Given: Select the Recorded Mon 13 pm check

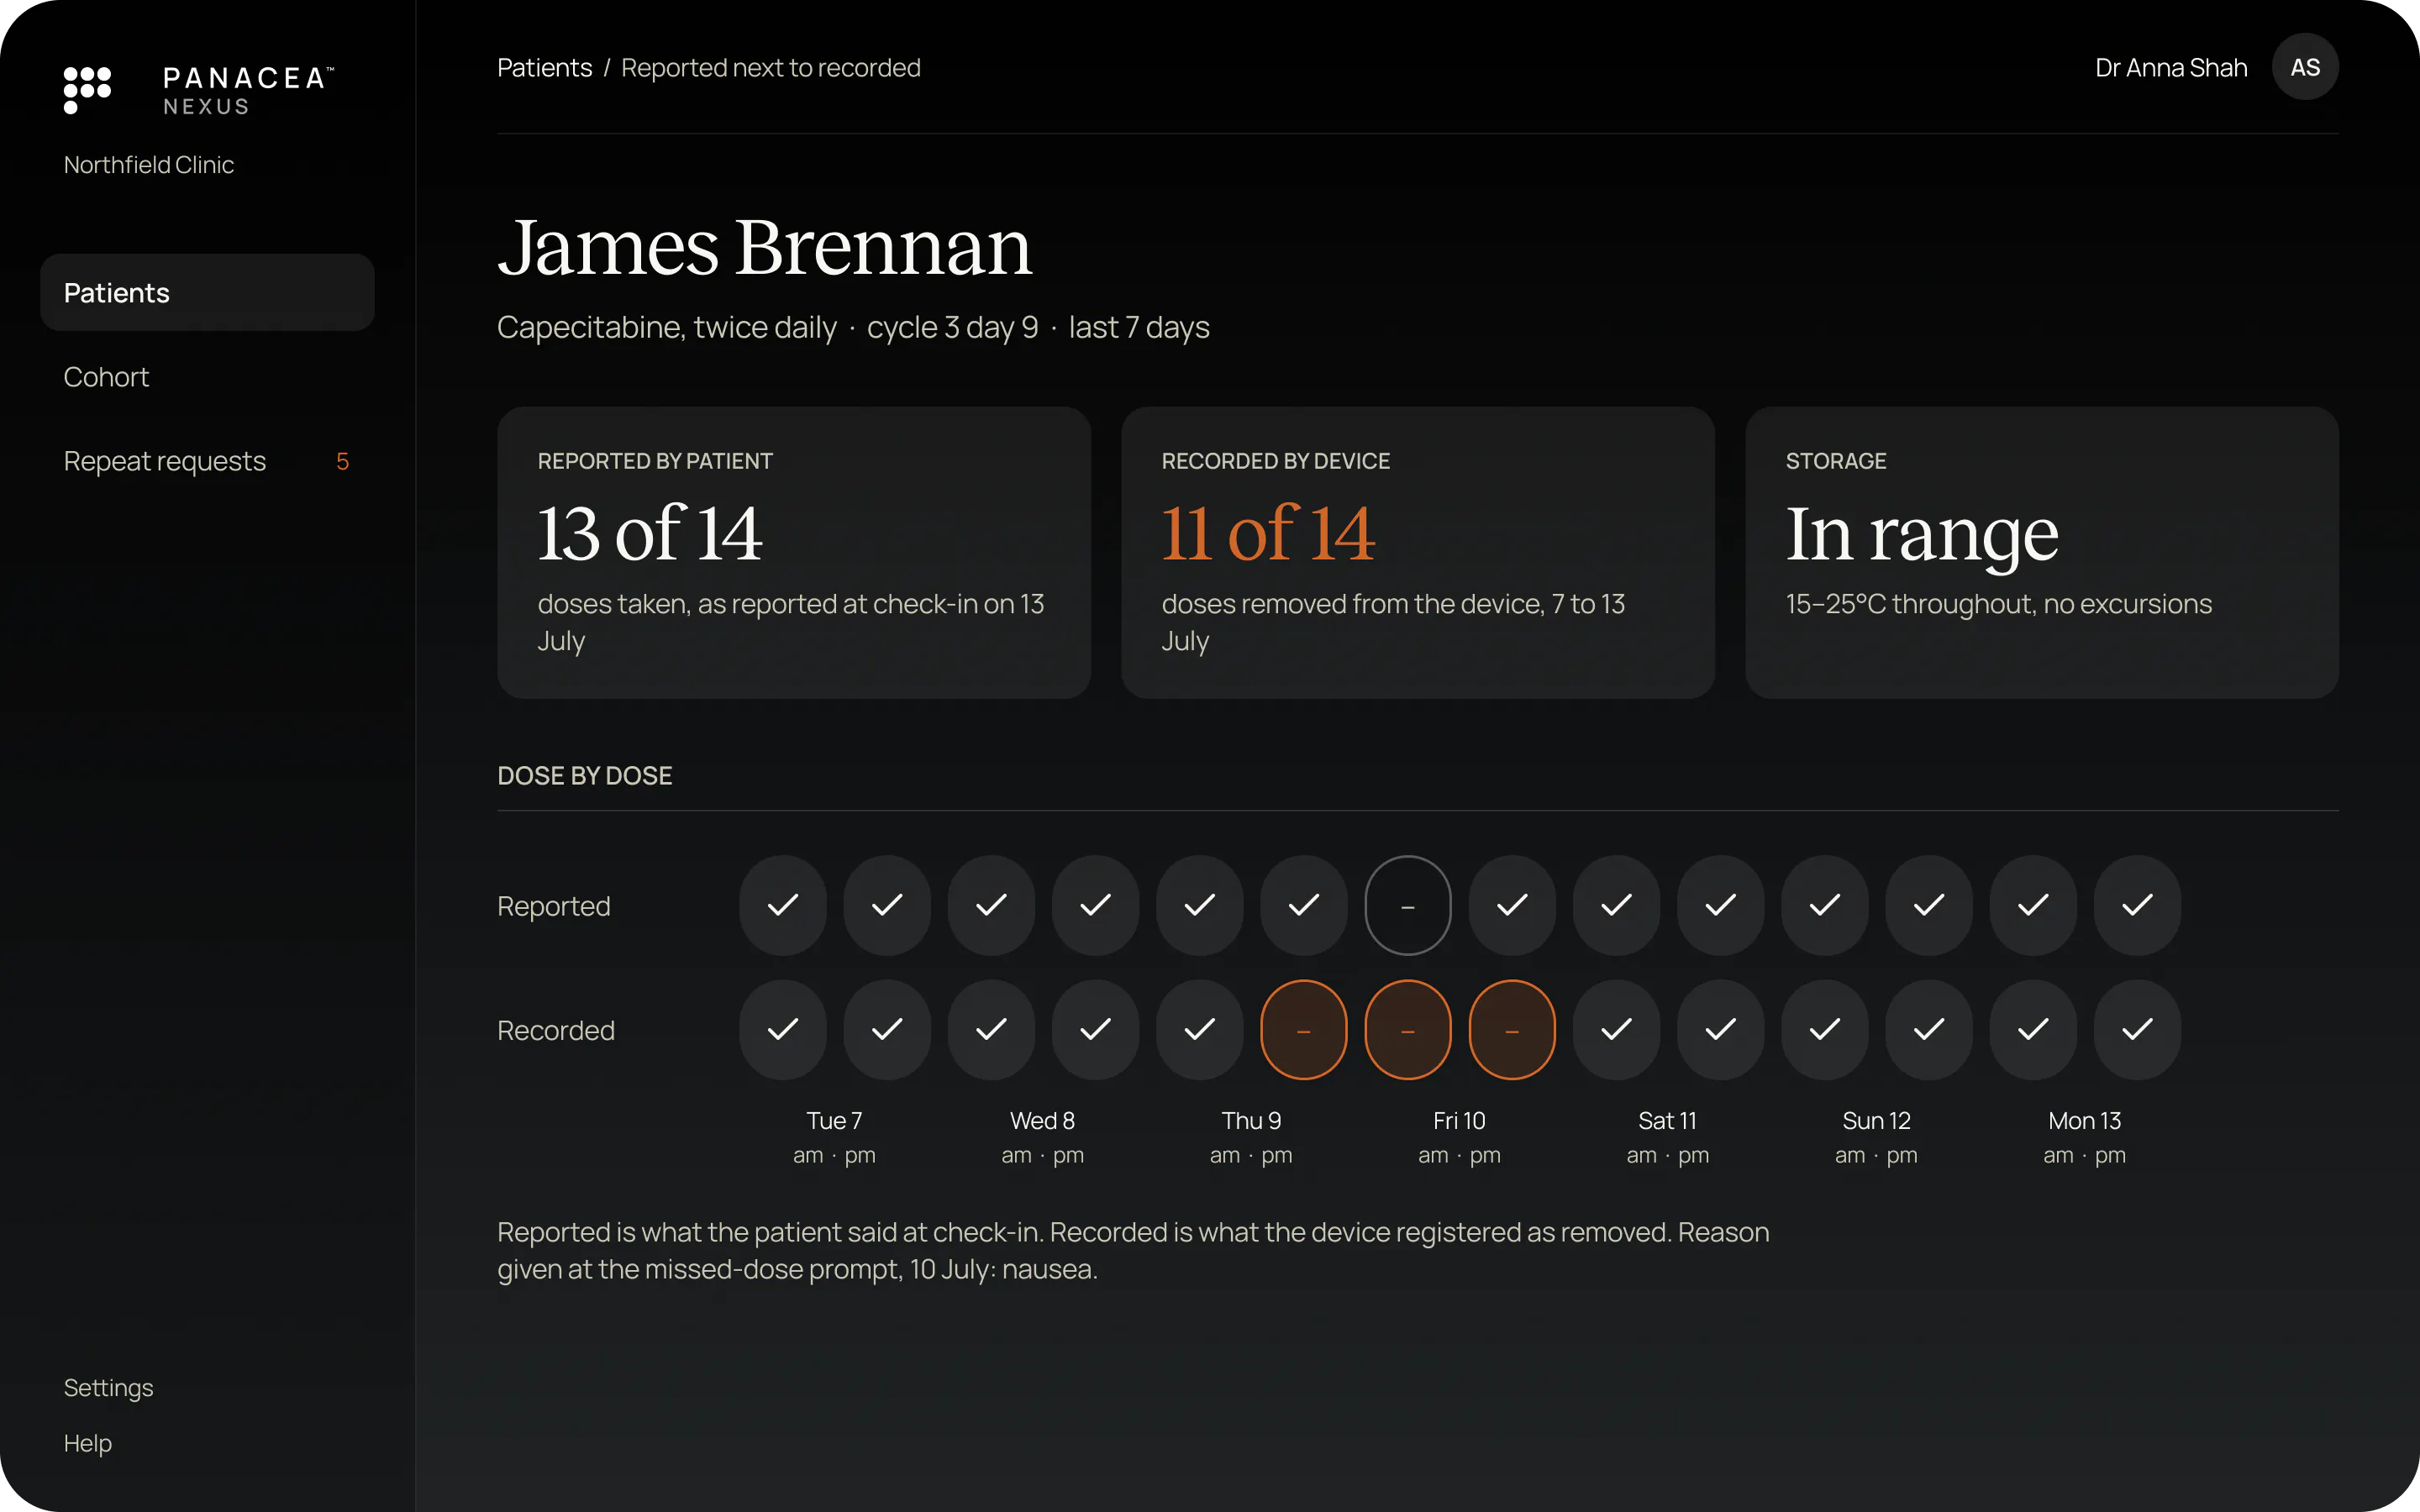Looking at the screenshot, I should (2137, 1029).
